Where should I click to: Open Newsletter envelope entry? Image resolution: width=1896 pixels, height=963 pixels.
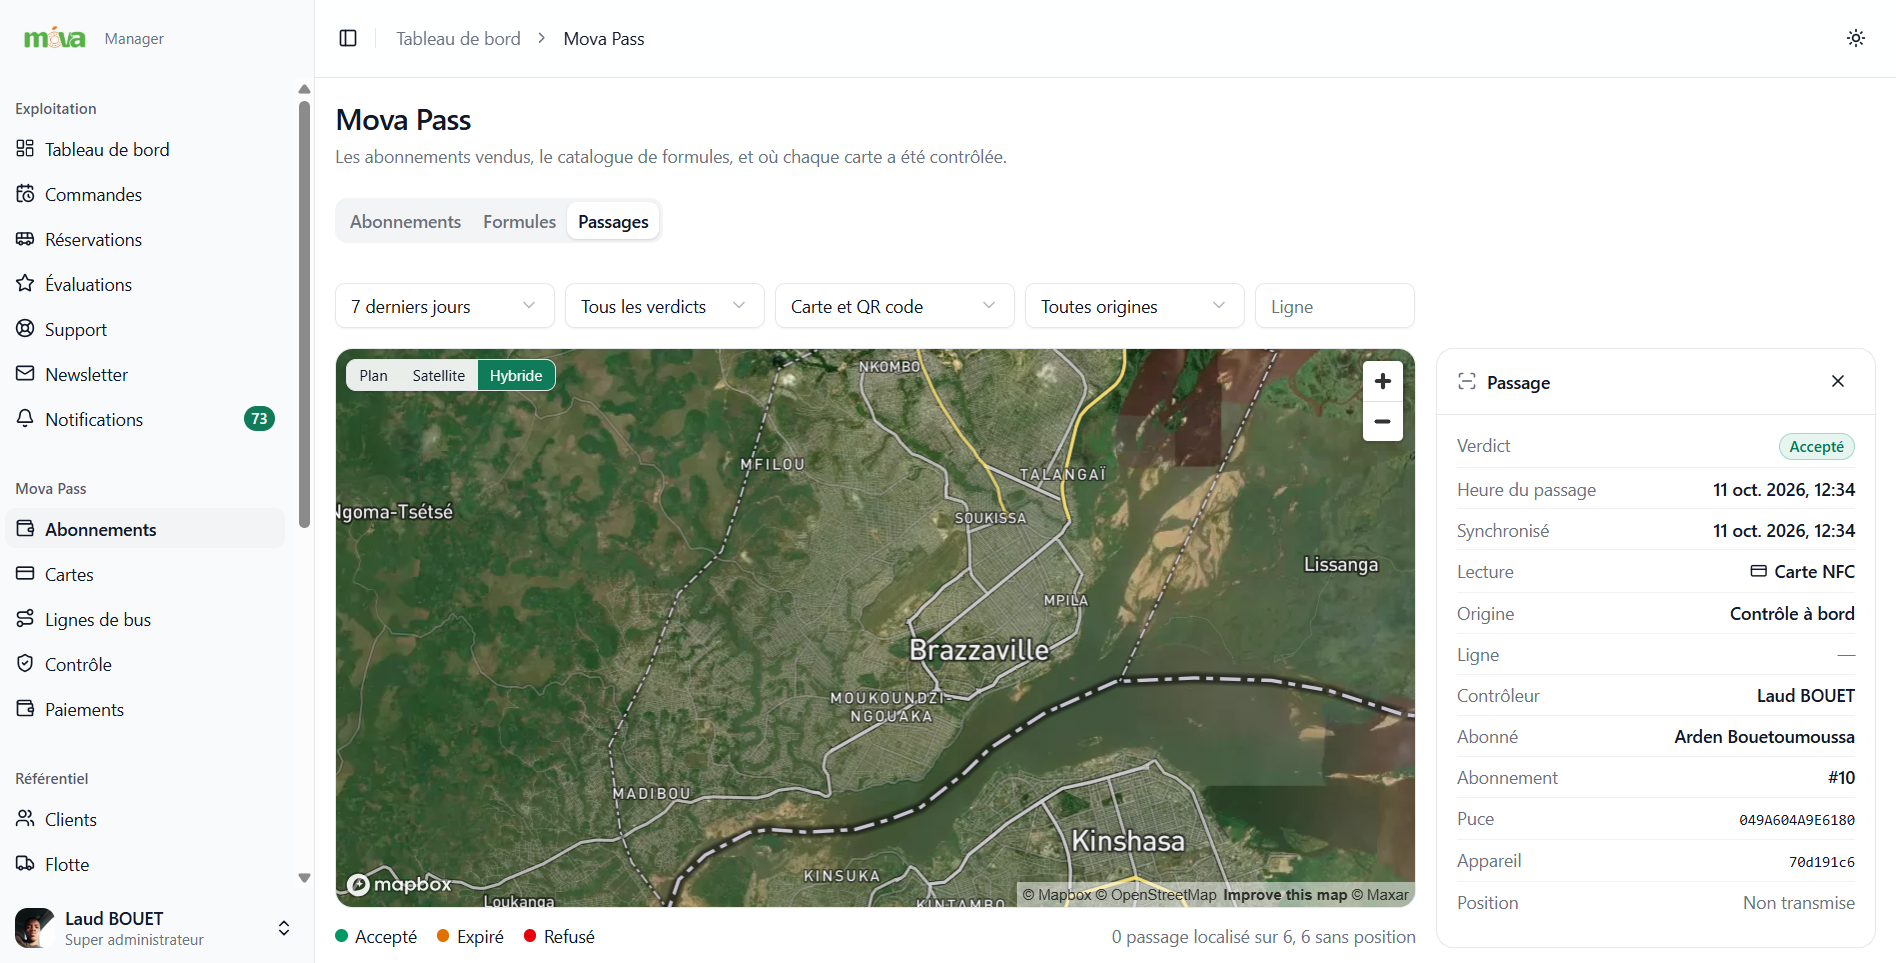point(145,374)
